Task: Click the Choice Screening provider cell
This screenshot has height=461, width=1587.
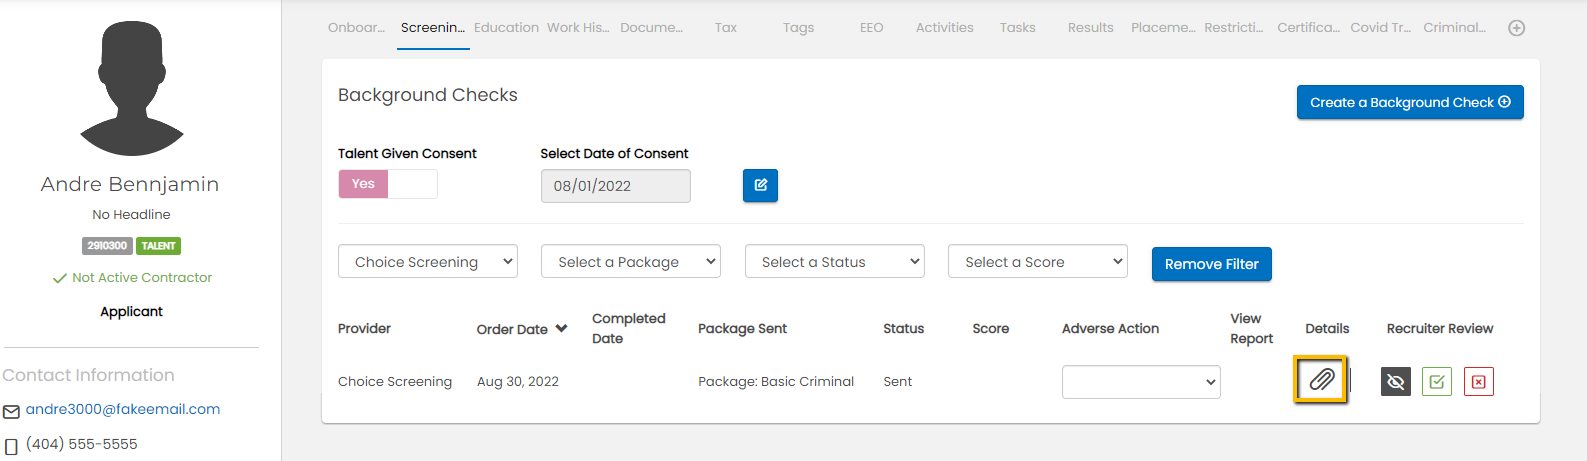Action: point(395,381)
